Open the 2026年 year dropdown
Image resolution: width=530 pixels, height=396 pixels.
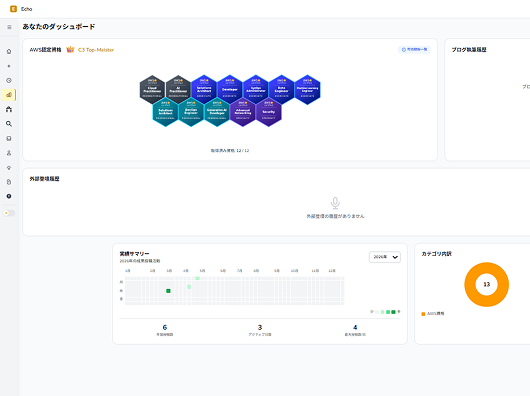tap(385, 257)
